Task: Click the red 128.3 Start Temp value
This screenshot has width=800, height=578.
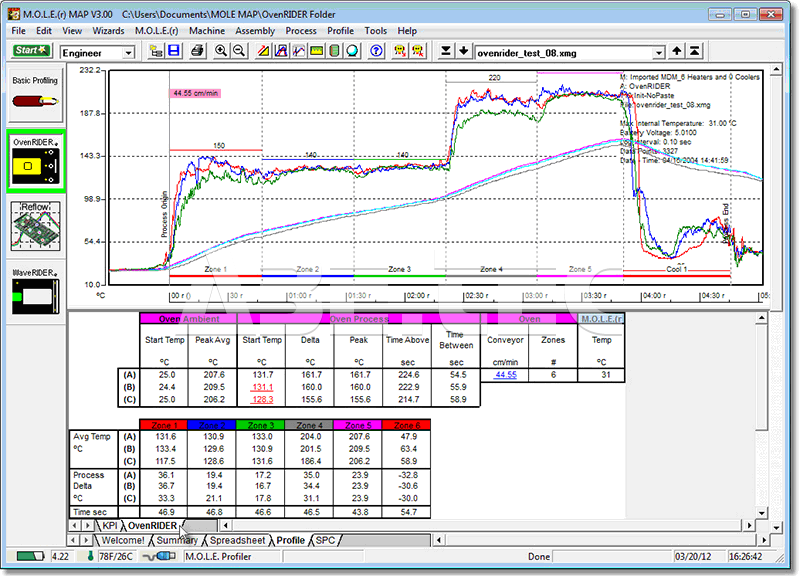Action: (262, 399)
